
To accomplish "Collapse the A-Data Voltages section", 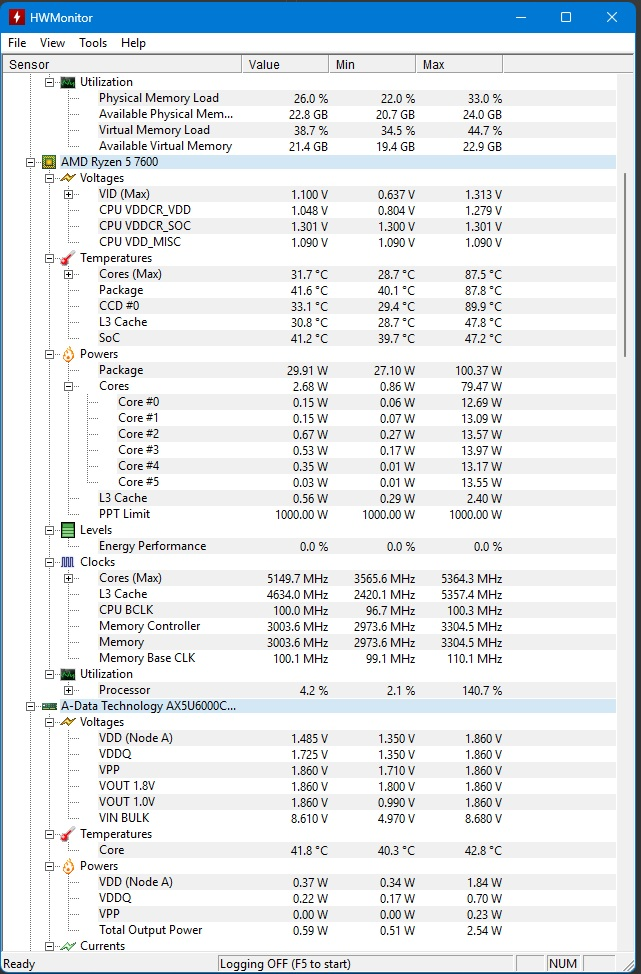I will click(x=49, y=722).
